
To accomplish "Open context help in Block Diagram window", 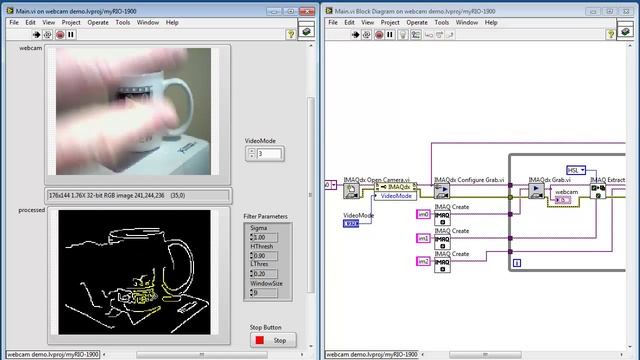I will tap(610, 34).
